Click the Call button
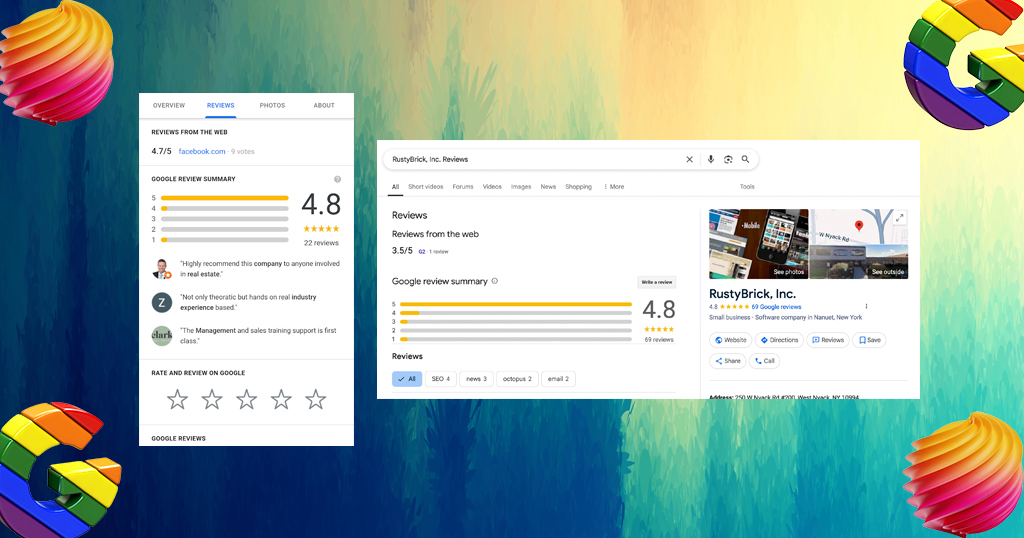Image resolution: width=1024 pixels, height=538 pixels. pos(764,361)
